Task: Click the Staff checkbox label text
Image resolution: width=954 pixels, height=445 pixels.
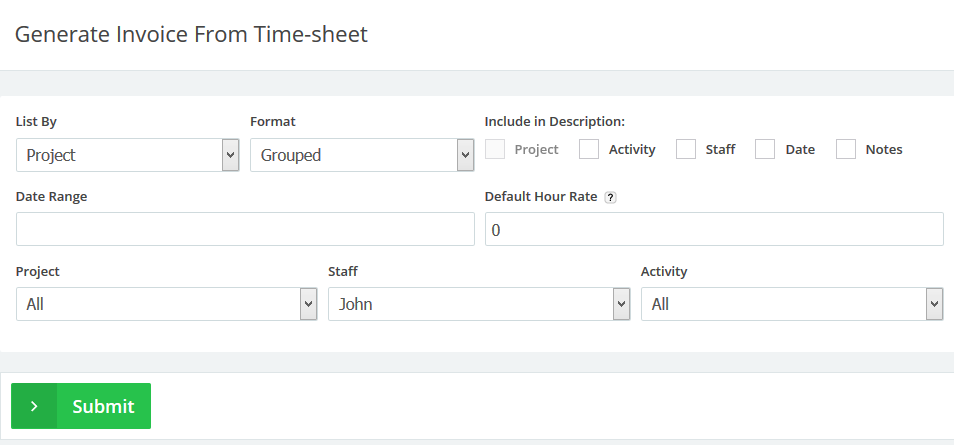Action: 720,150
